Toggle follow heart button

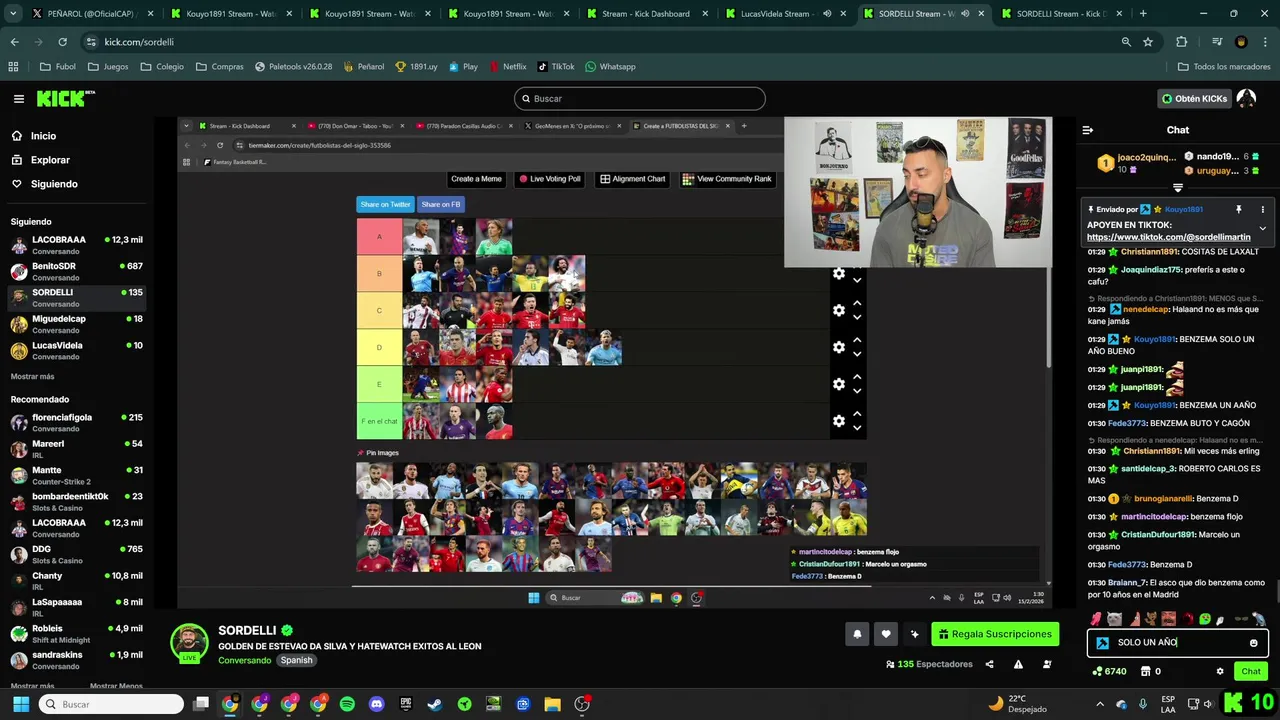coord(885,634)
